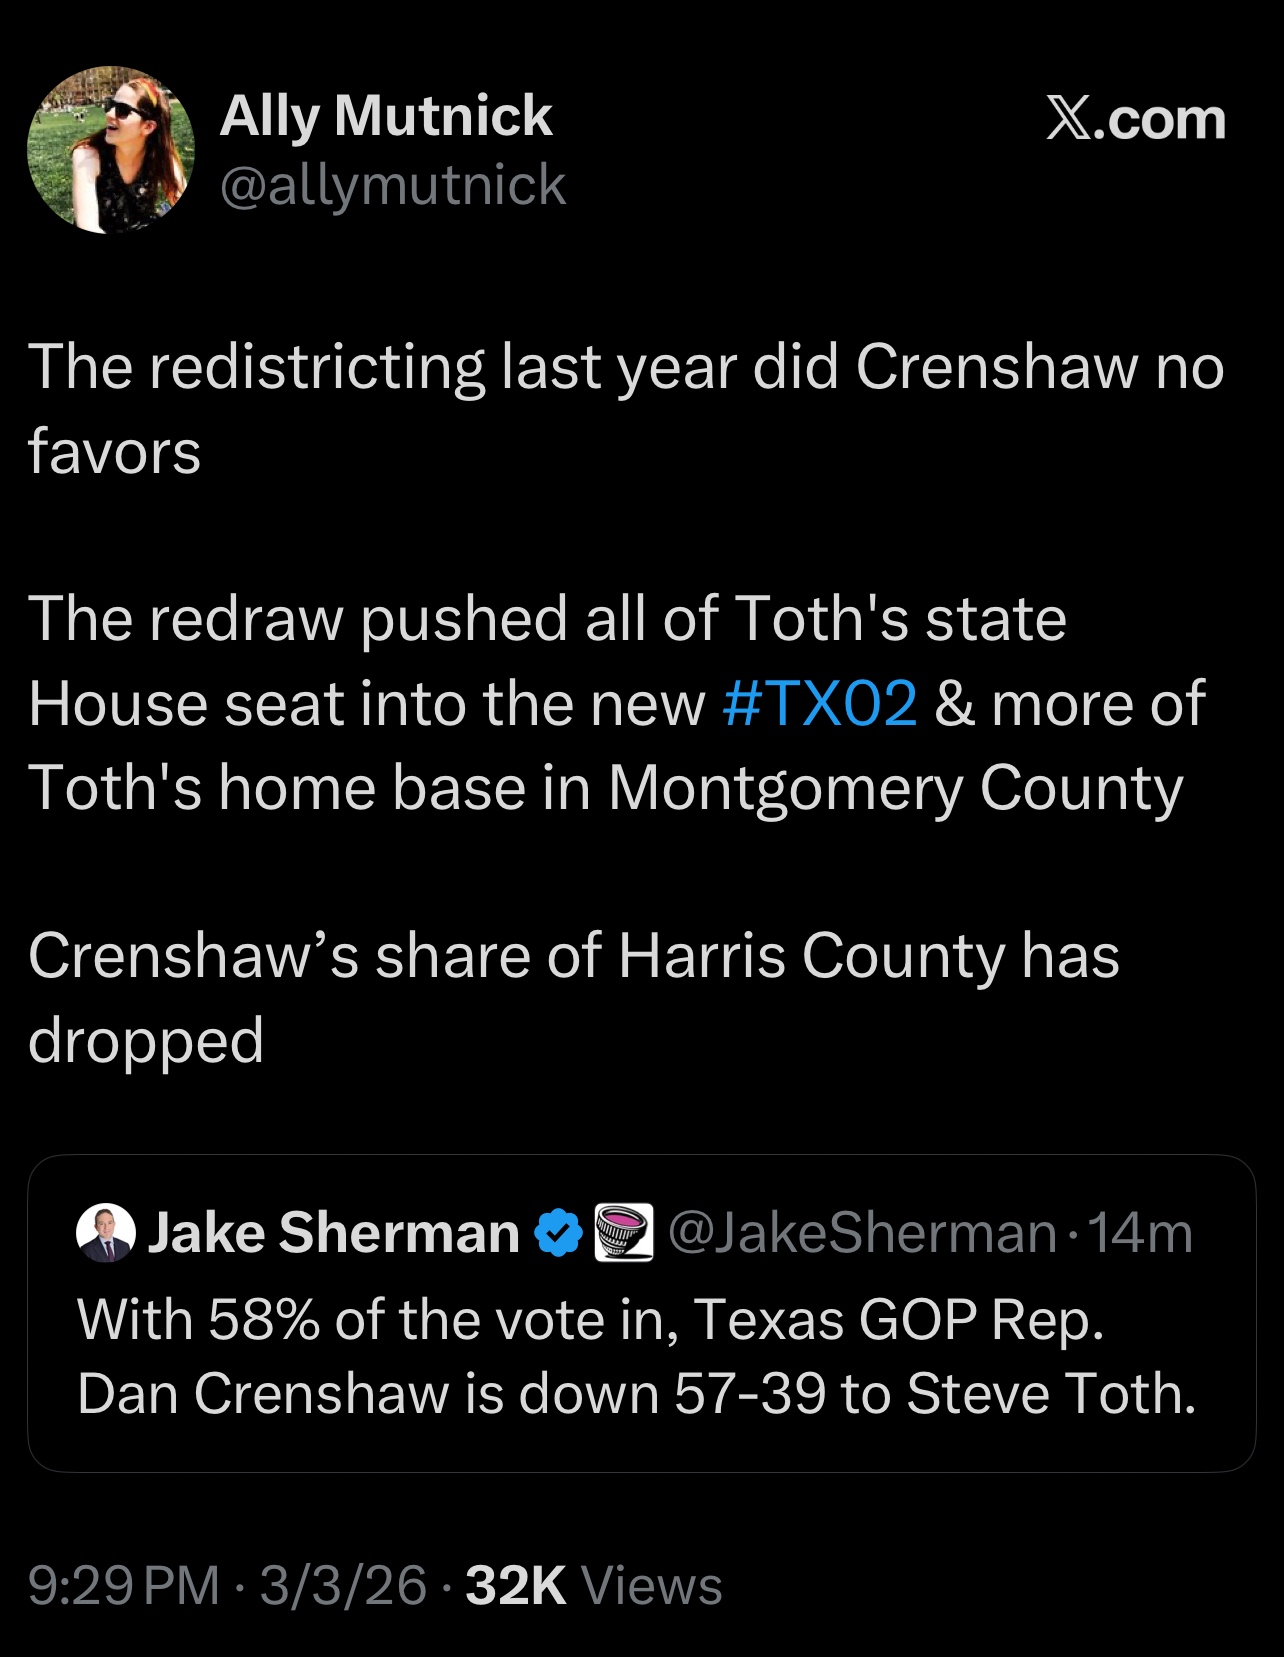
Task: Click Jake Sherman's blue verified badge
Action: pyautogui.click(x=558, y=1233)
